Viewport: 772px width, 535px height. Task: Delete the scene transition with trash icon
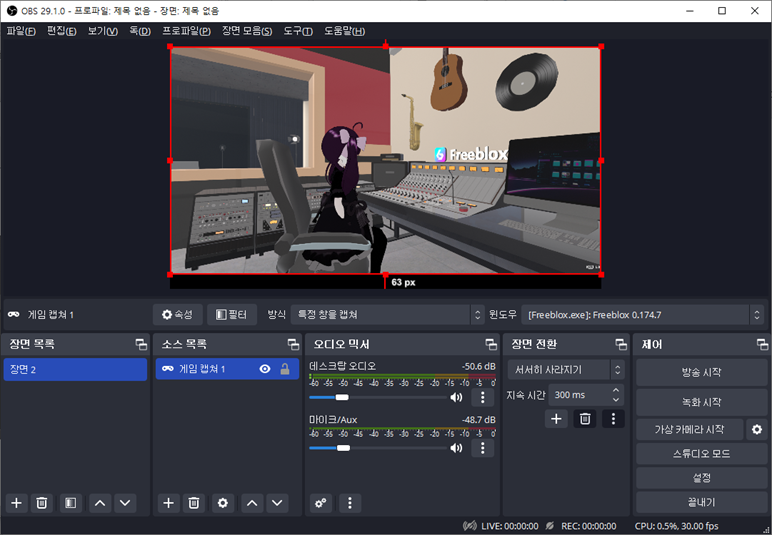point(586,419)
